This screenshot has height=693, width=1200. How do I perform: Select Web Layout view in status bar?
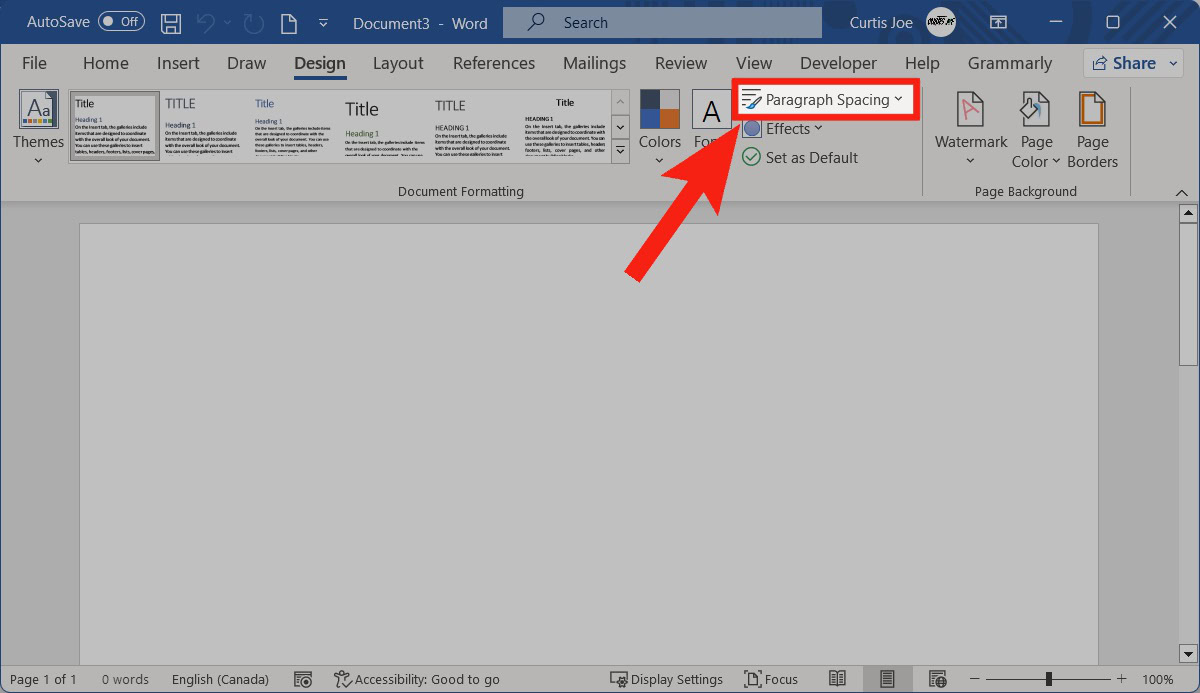(937, 679)
